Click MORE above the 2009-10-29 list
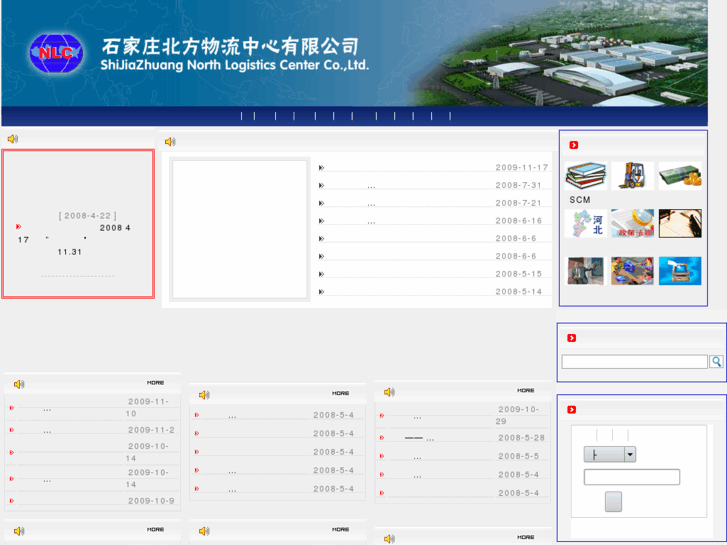 525,391
